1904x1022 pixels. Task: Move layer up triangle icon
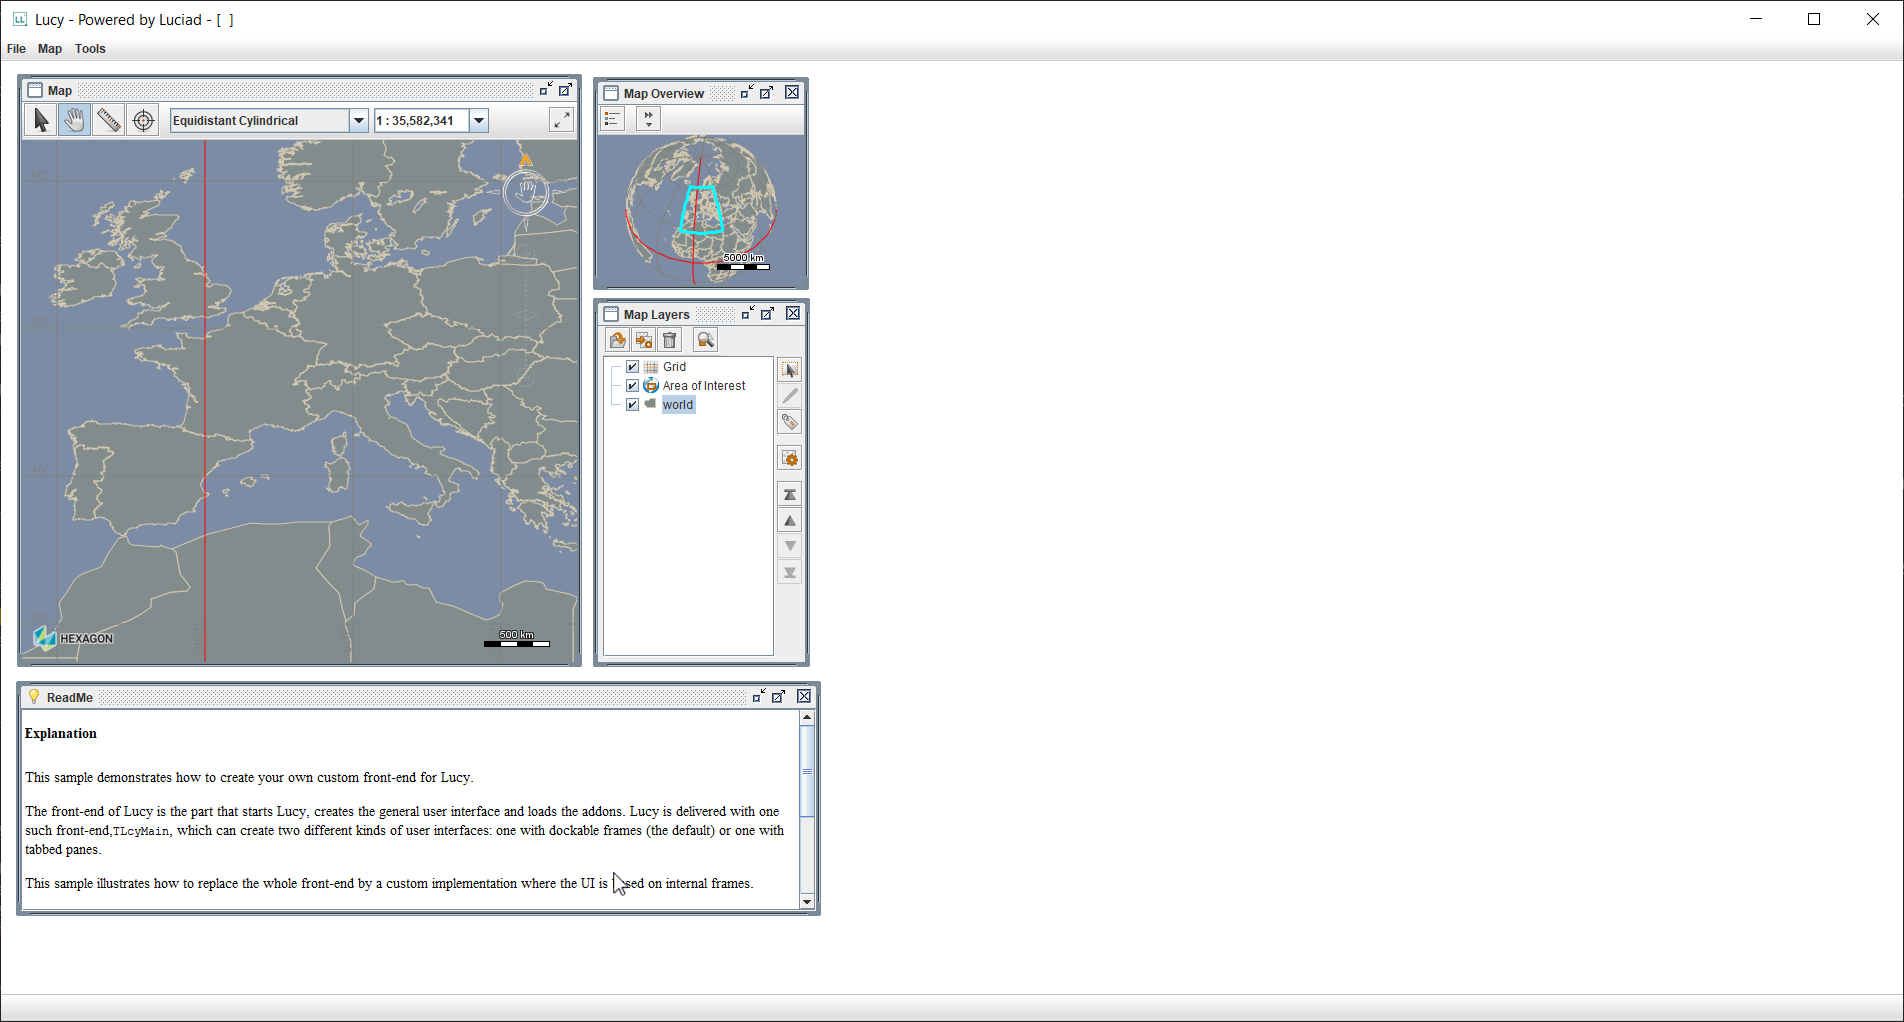(x=790, y=520)
